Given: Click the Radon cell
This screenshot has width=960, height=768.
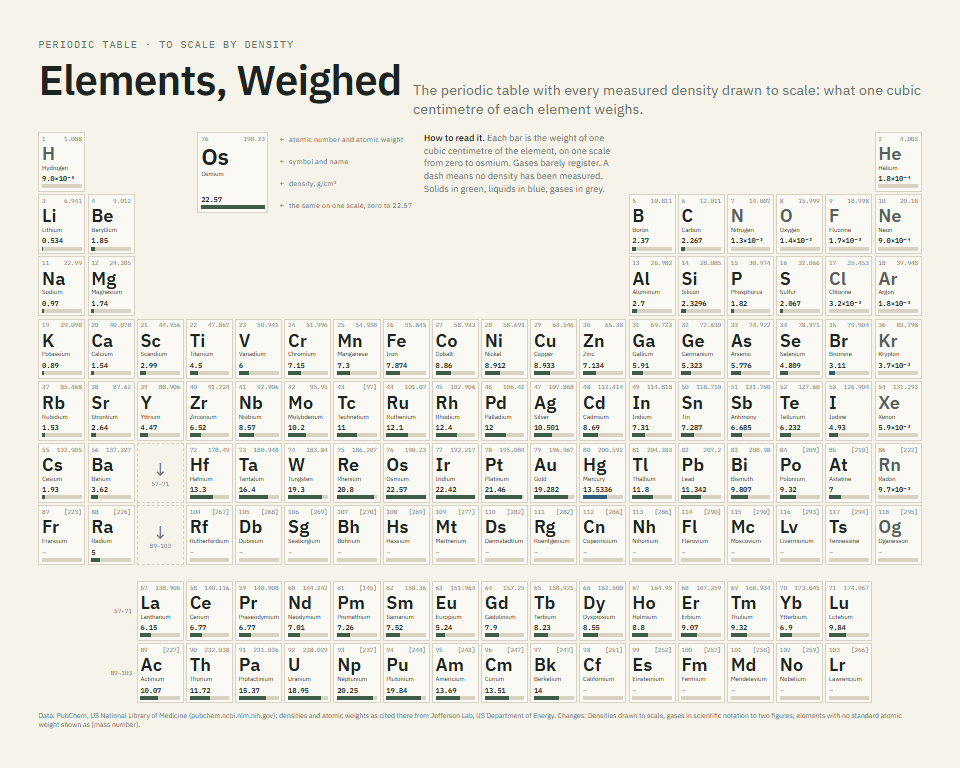Looking at the screenshot, I should pyautogui.click(x=898, y=473).
